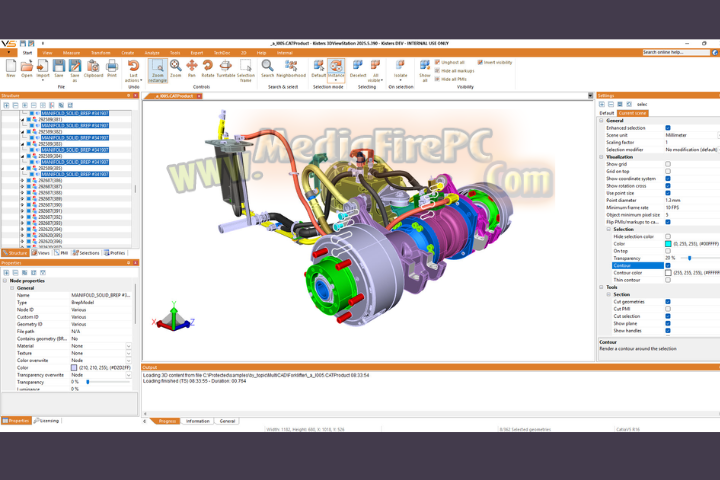Collapse the Visualization settings group

(x=601, y=157)
